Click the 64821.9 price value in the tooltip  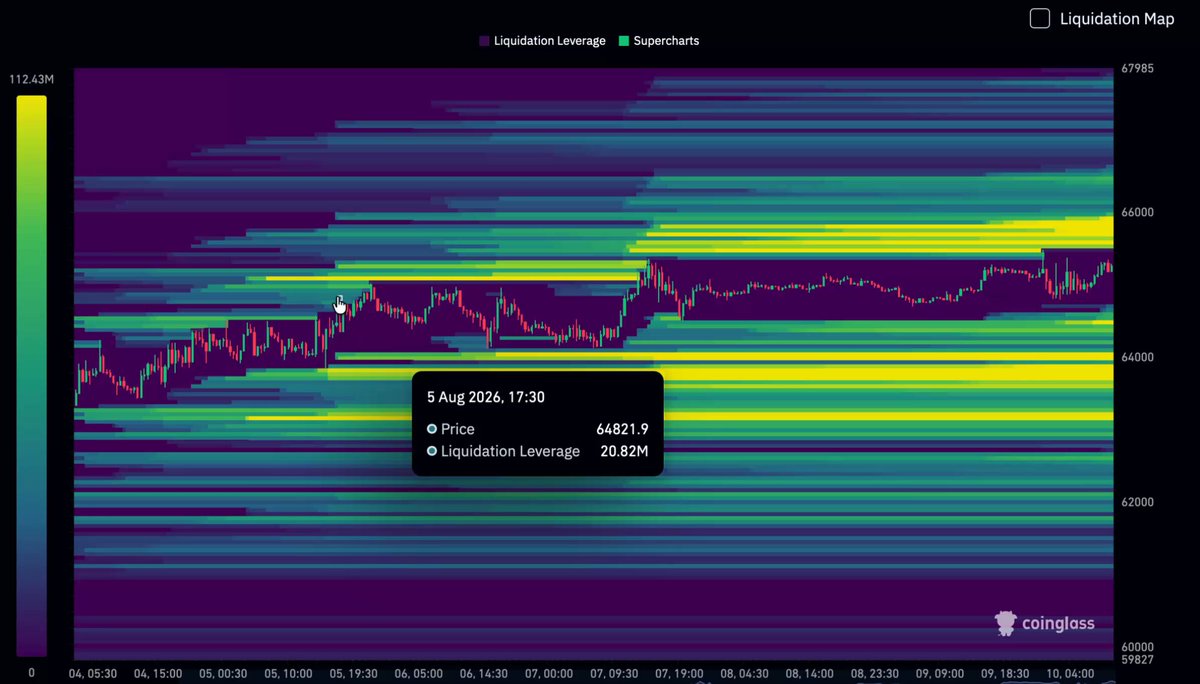click(x=622, y=429)
